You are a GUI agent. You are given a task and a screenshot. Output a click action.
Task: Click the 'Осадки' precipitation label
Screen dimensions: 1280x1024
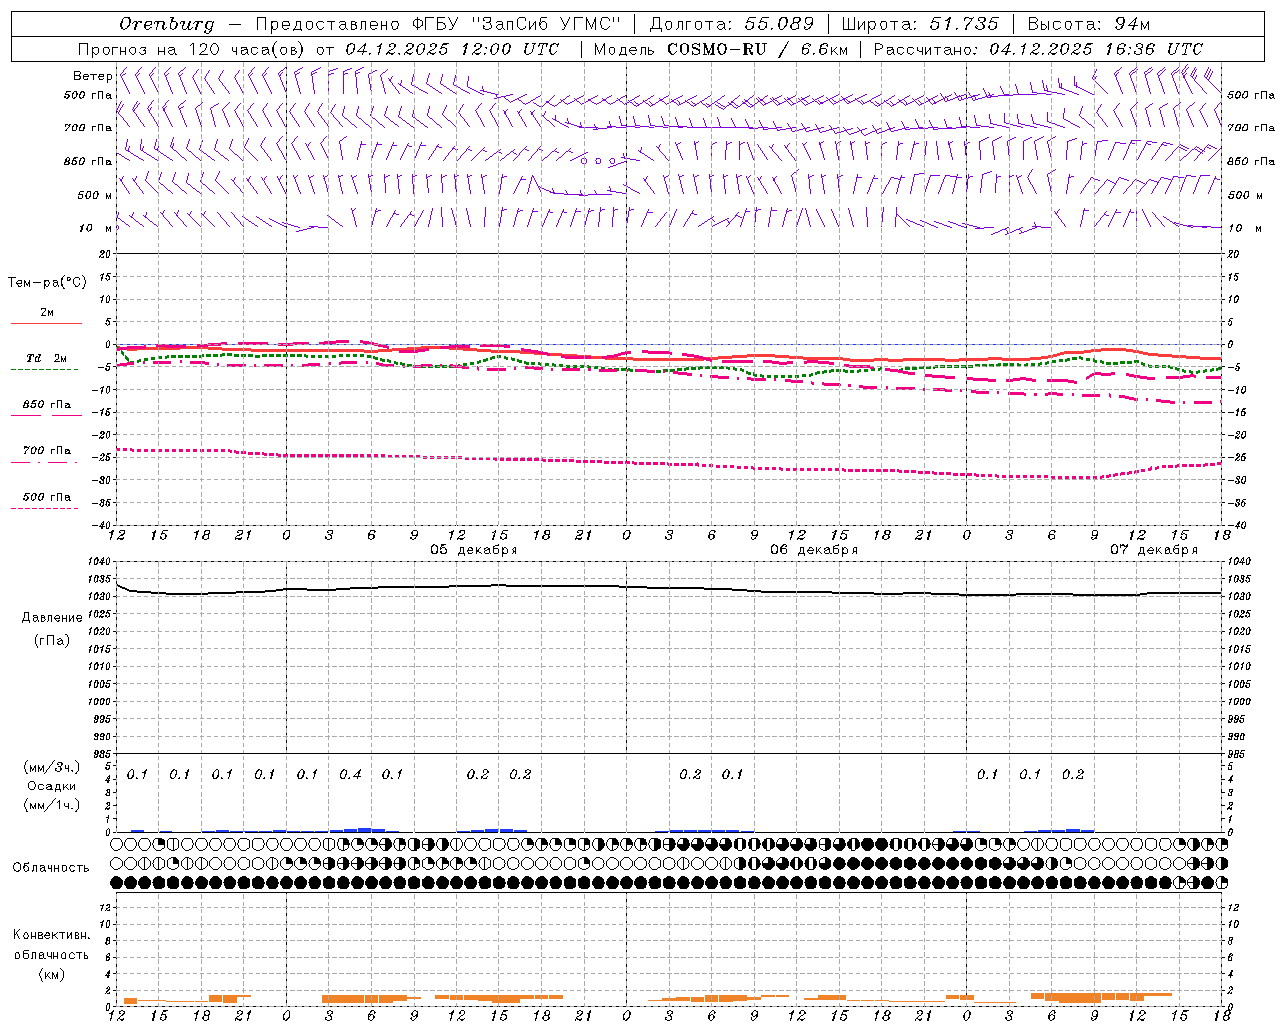[52, 786]
